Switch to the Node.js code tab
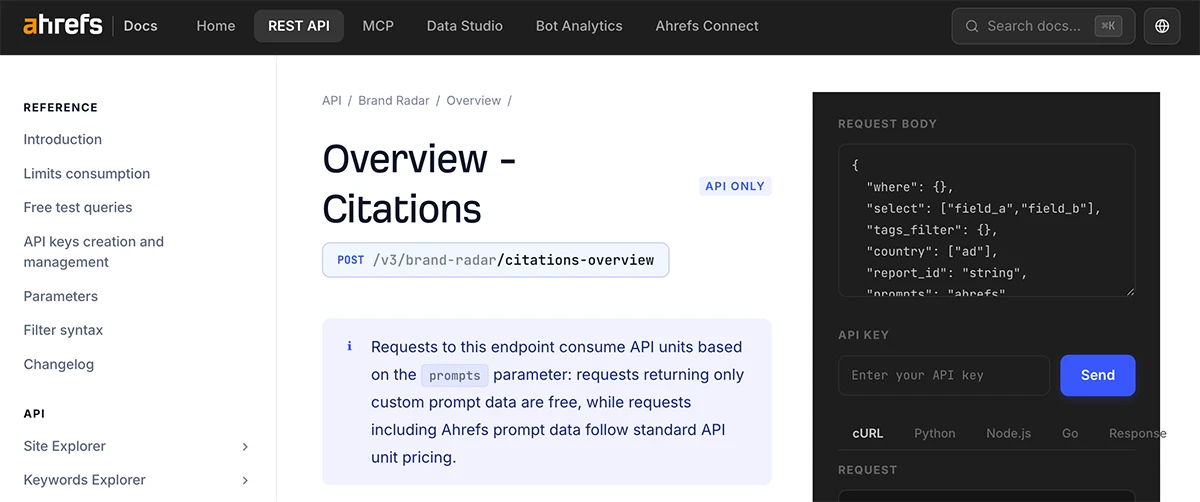Viewport: 1200px width, 502px height. tap(1009, 433)
